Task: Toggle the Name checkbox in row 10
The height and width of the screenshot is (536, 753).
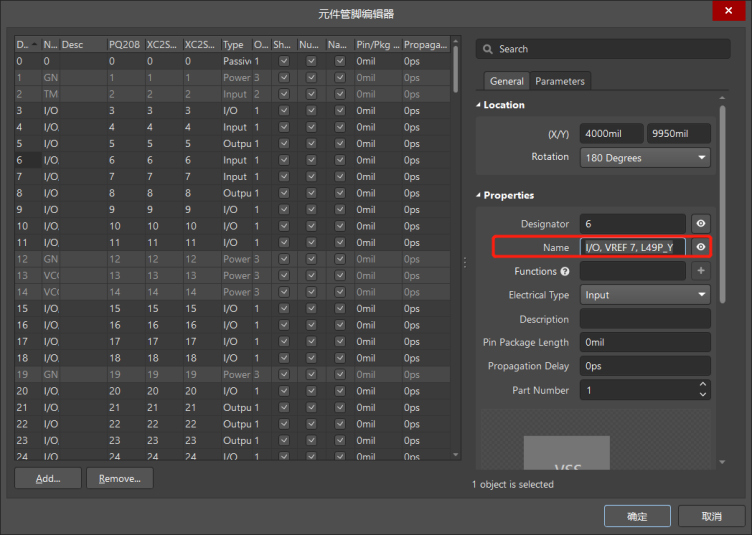Action: [340, 226]
